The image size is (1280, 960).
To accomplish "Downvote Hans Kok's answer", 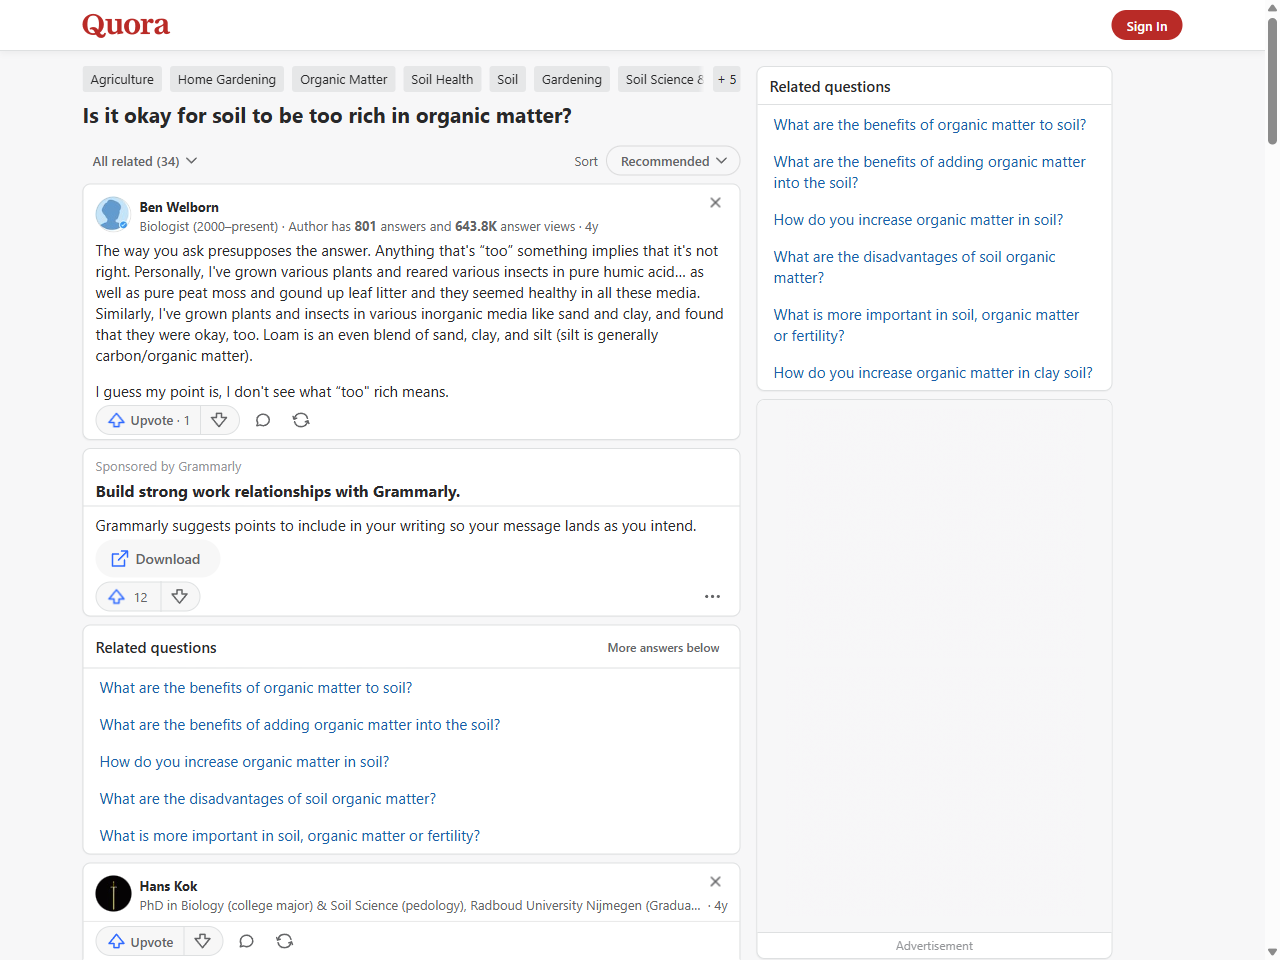I will coord(203,941).
